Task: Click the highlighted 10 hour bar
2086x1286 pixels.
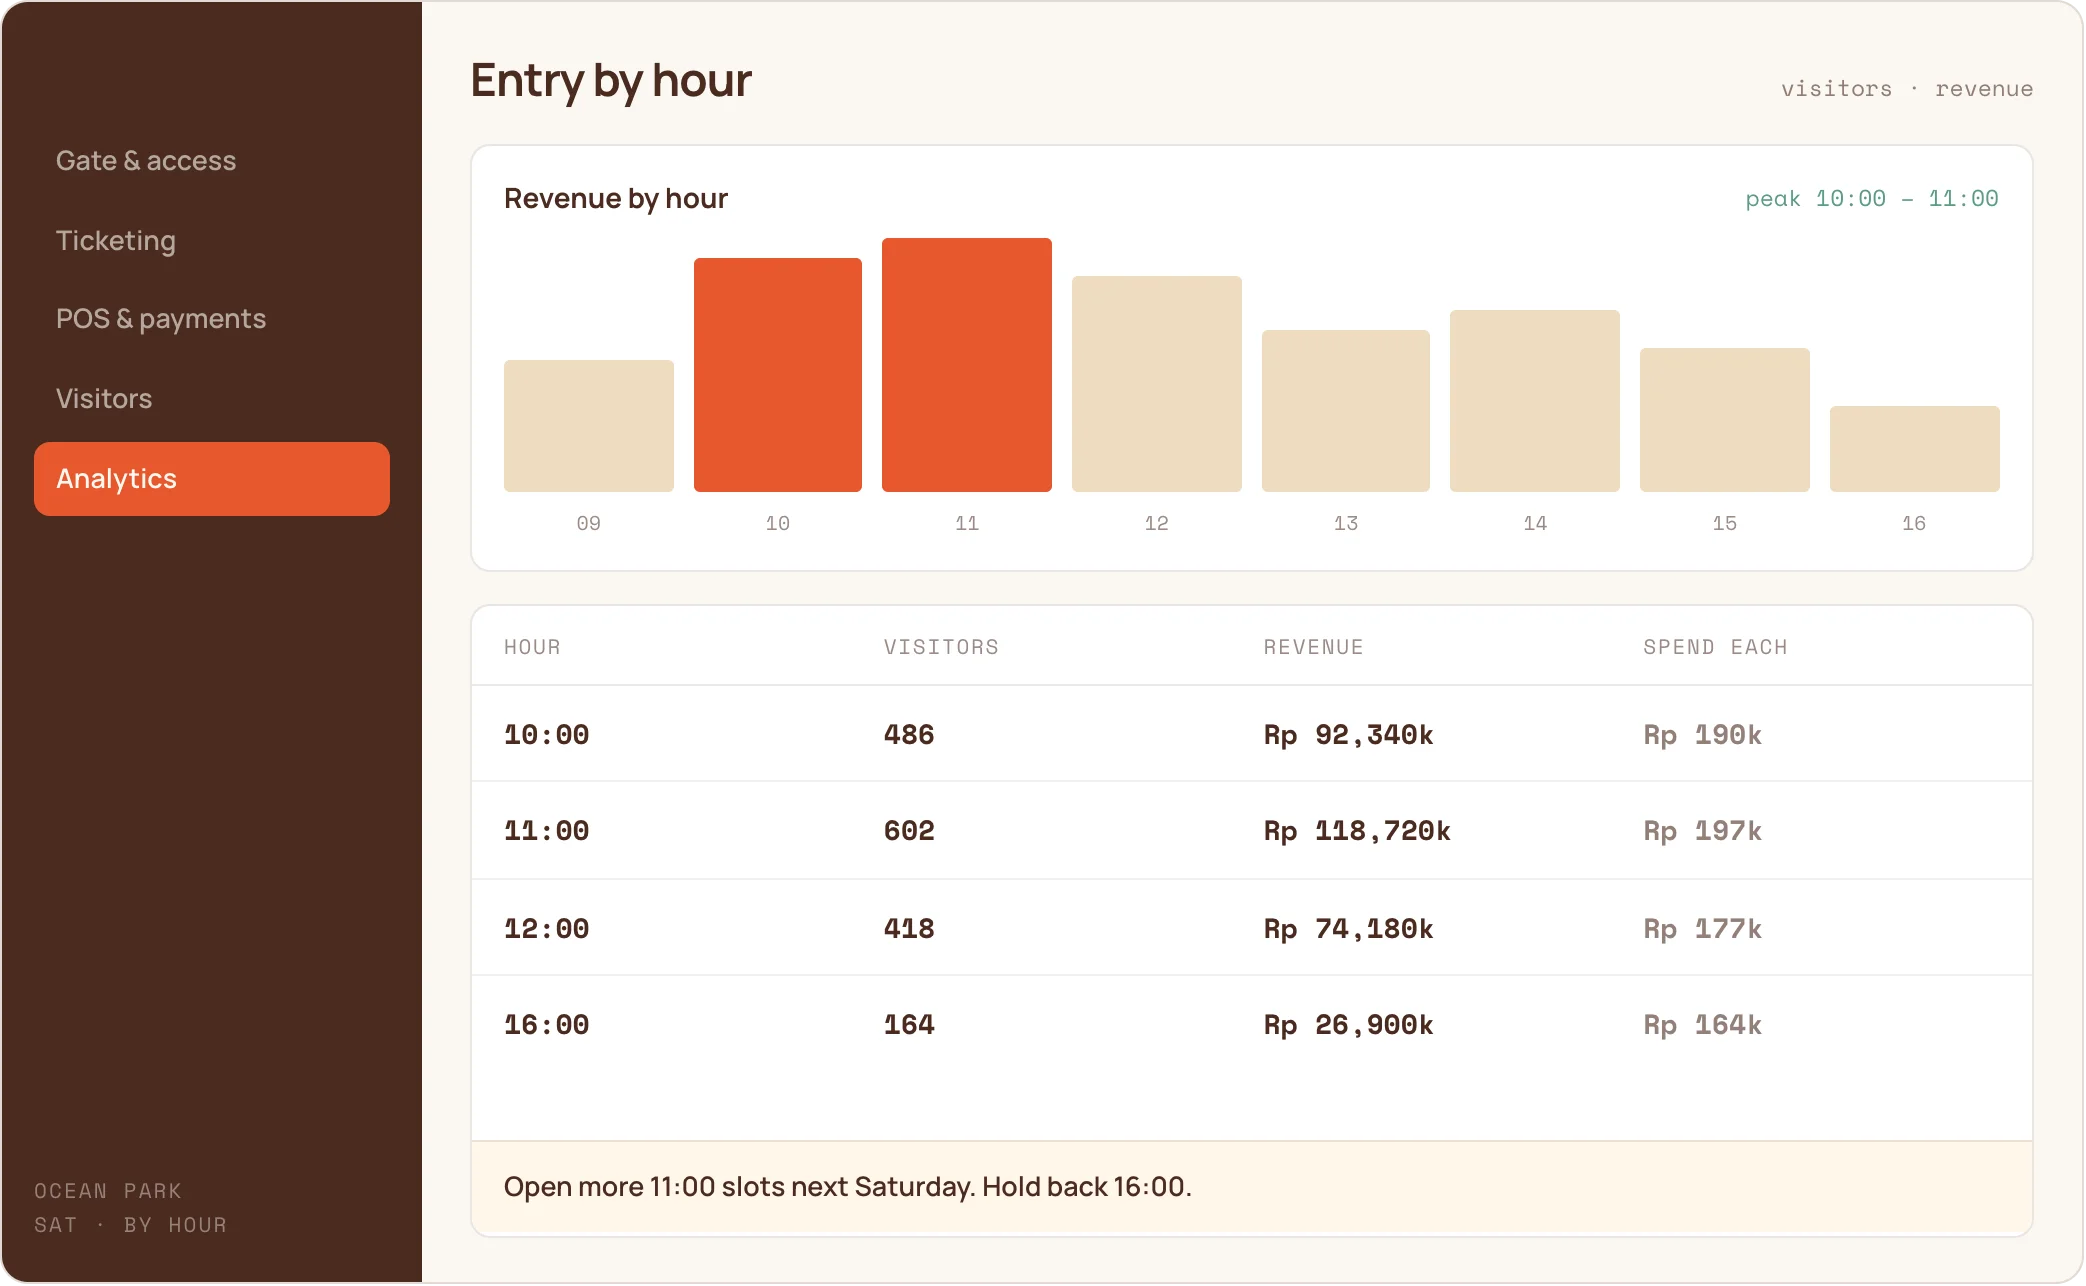Action: pyautogui.click(x=778, y=375)
